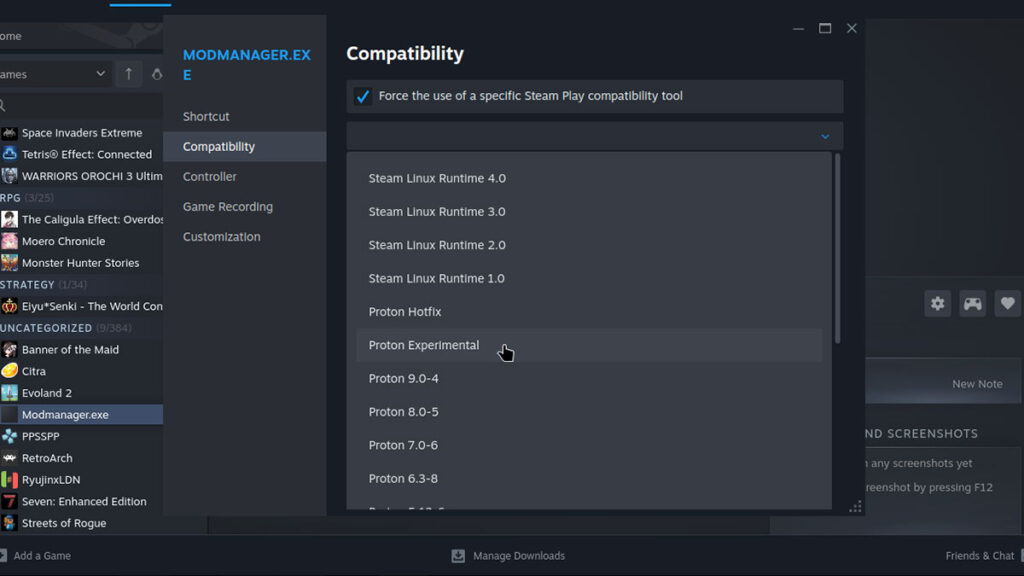Open Friends & Chat
This screenshot has width=1024, height=576.
click(980, 556)
